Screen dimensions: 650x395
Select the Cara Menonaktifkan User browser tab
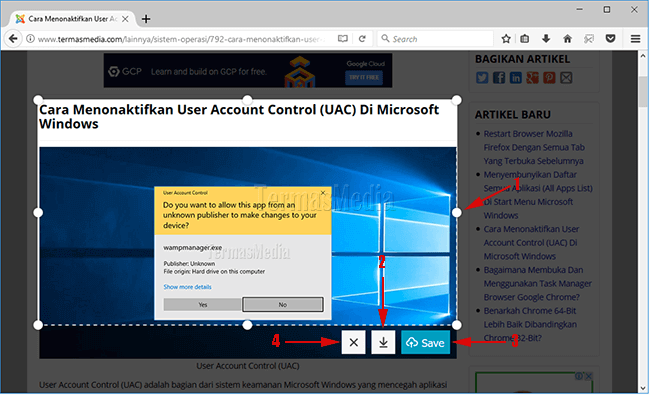click(x=72, y=19)
